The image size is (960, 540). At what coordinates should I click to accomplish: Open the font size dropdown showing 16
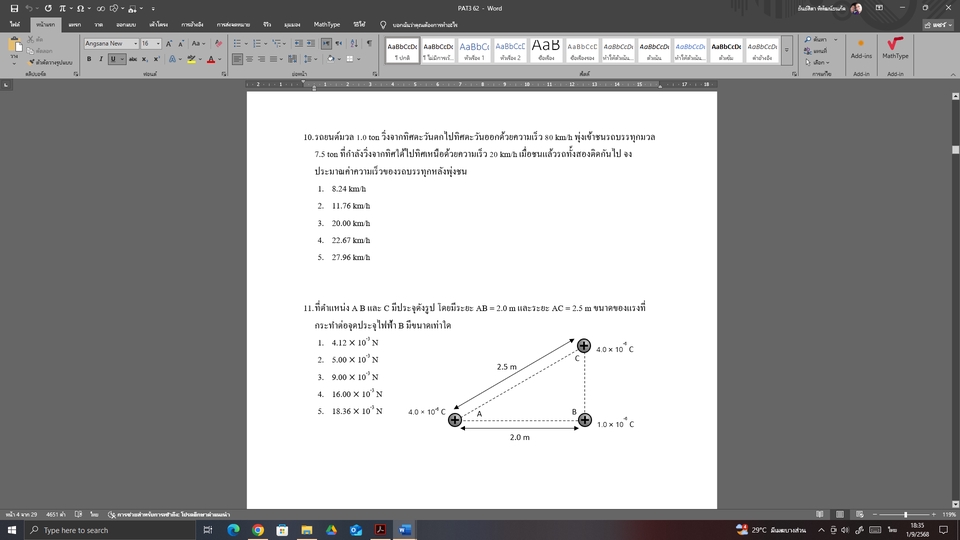(x=150, y=44)
